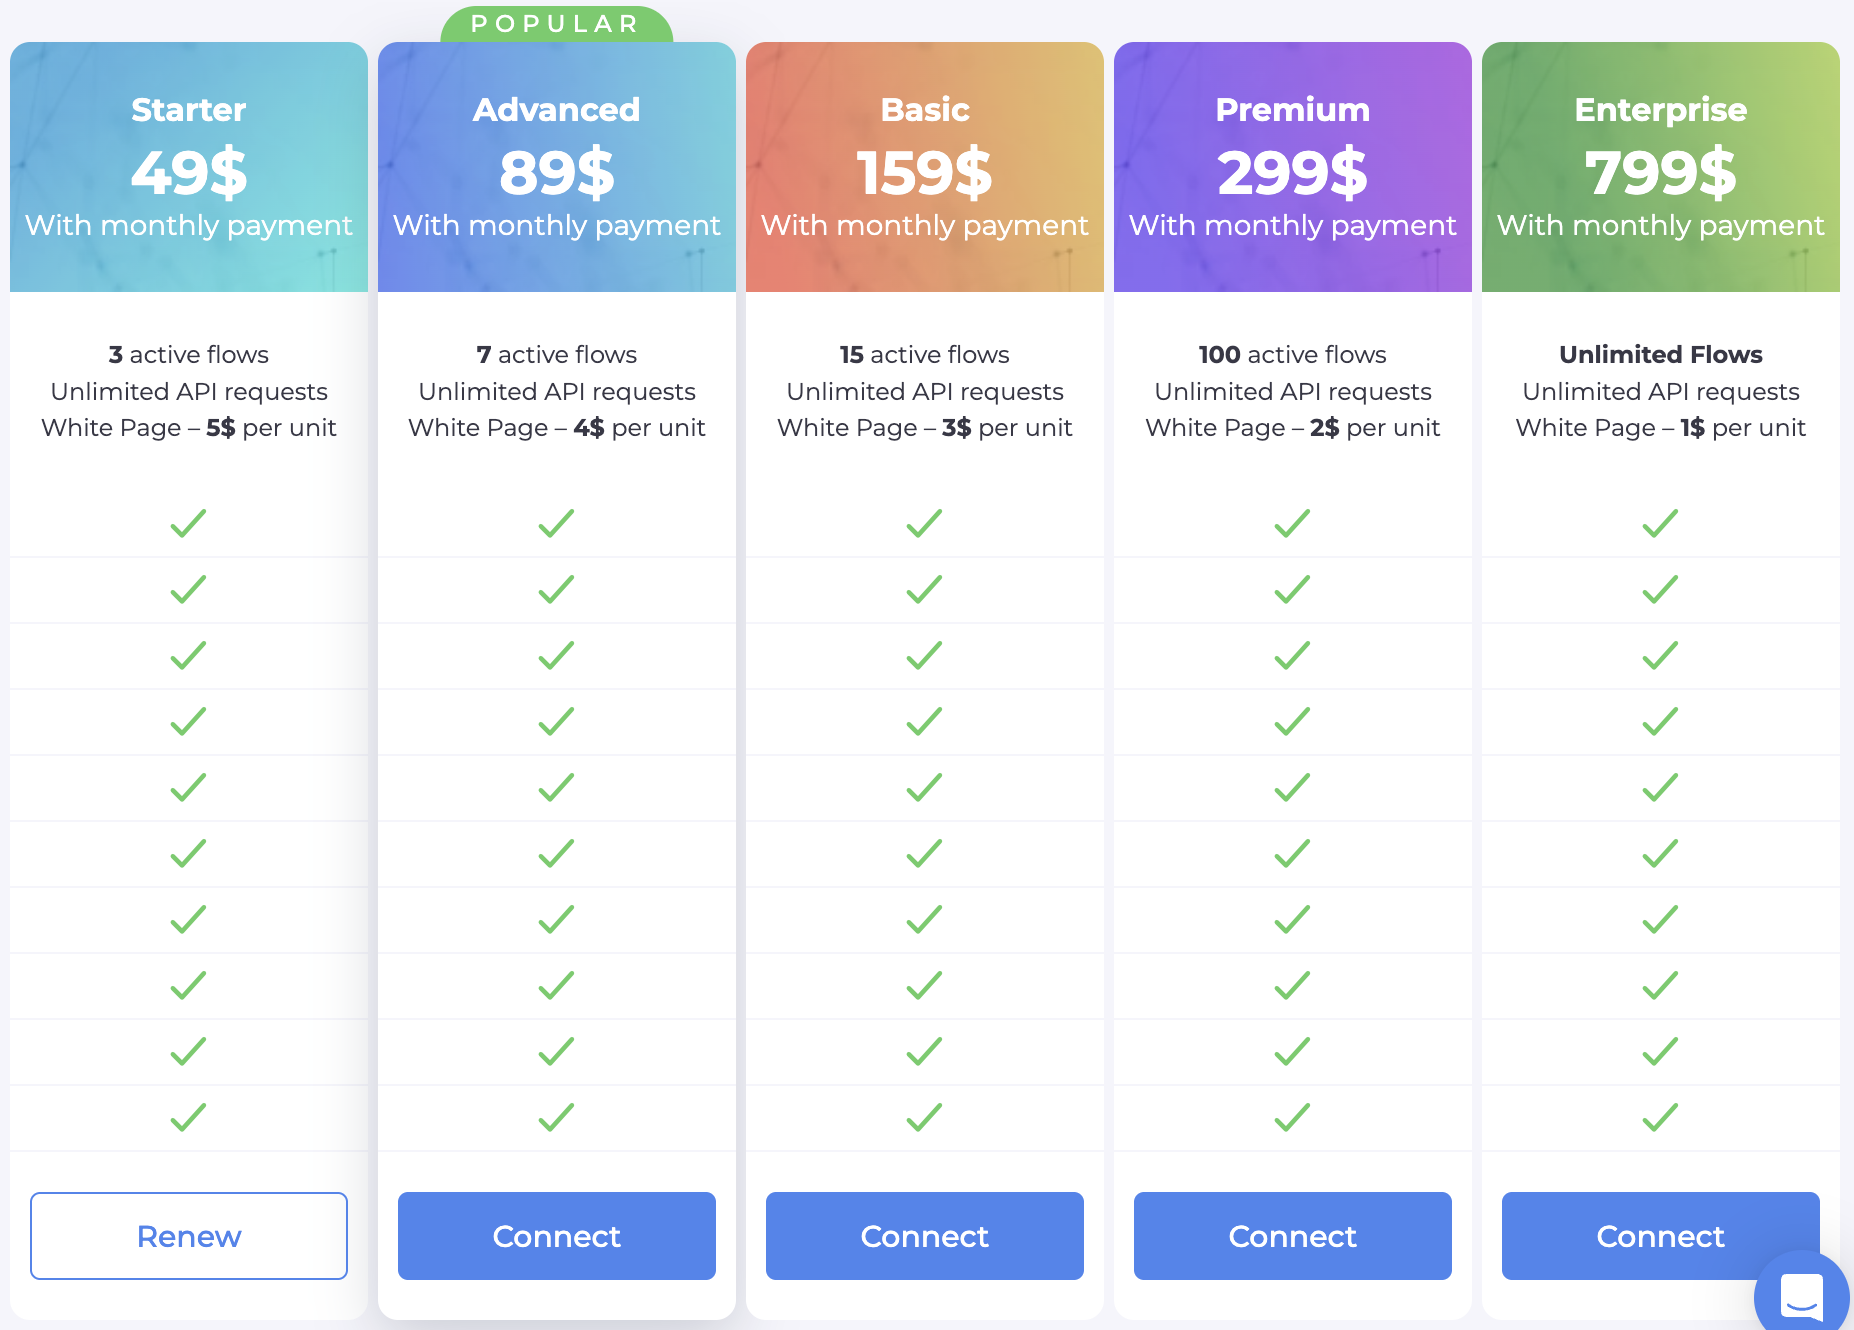Select the Starter 49$ plan header
Image resolution: width=1854 pixels, height=1330 pixels.
189,167
